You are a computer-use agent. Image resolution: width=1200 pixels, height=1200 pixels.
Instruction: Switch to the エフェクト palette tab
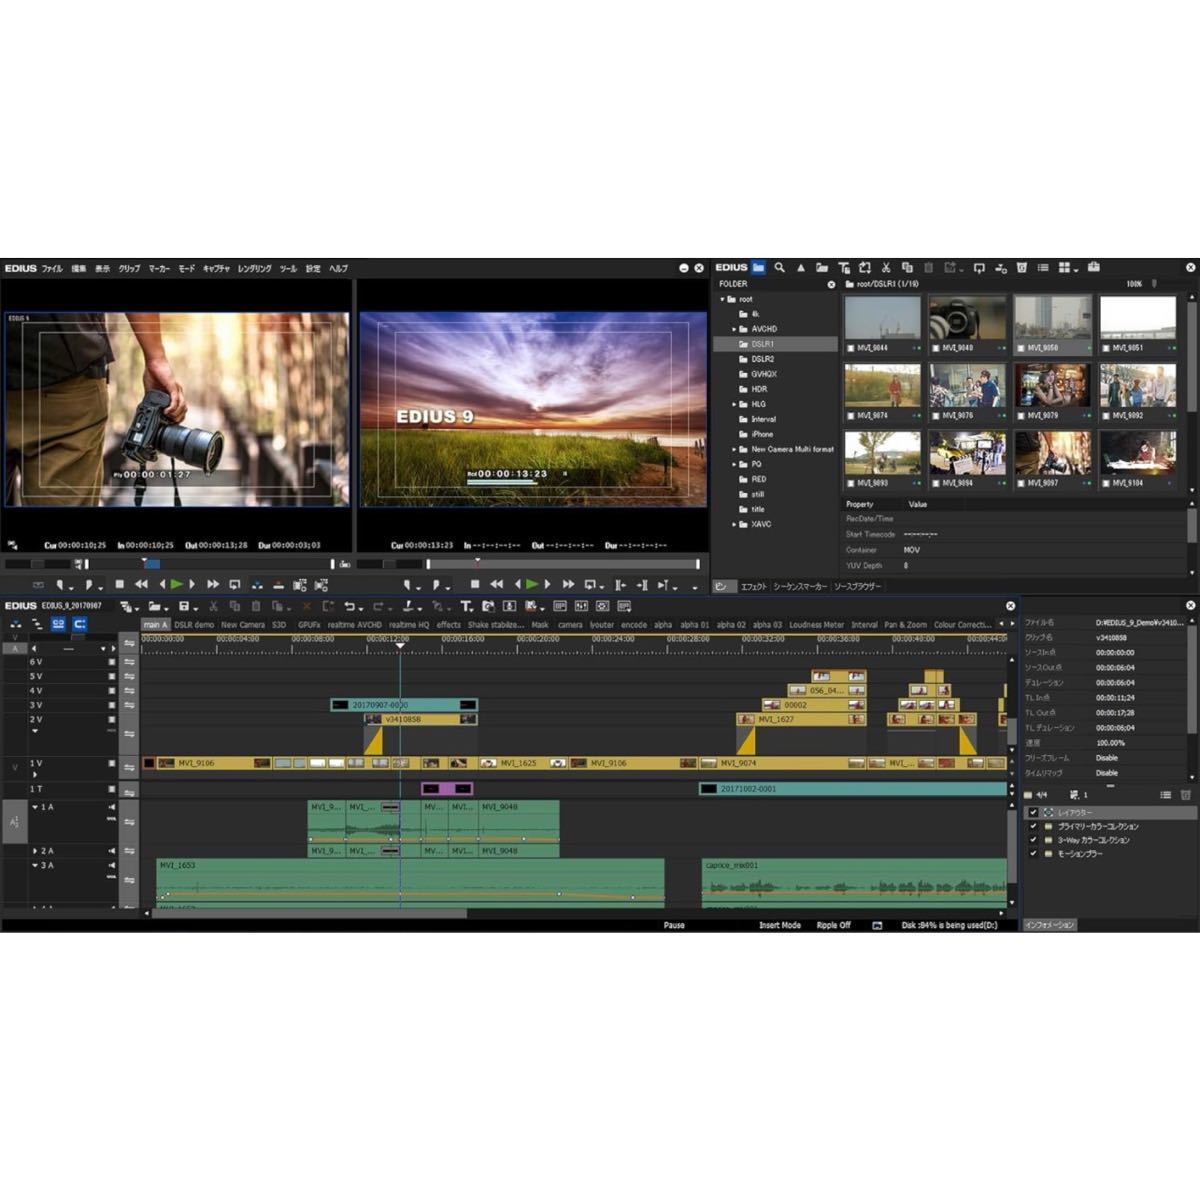pos(753,586)
